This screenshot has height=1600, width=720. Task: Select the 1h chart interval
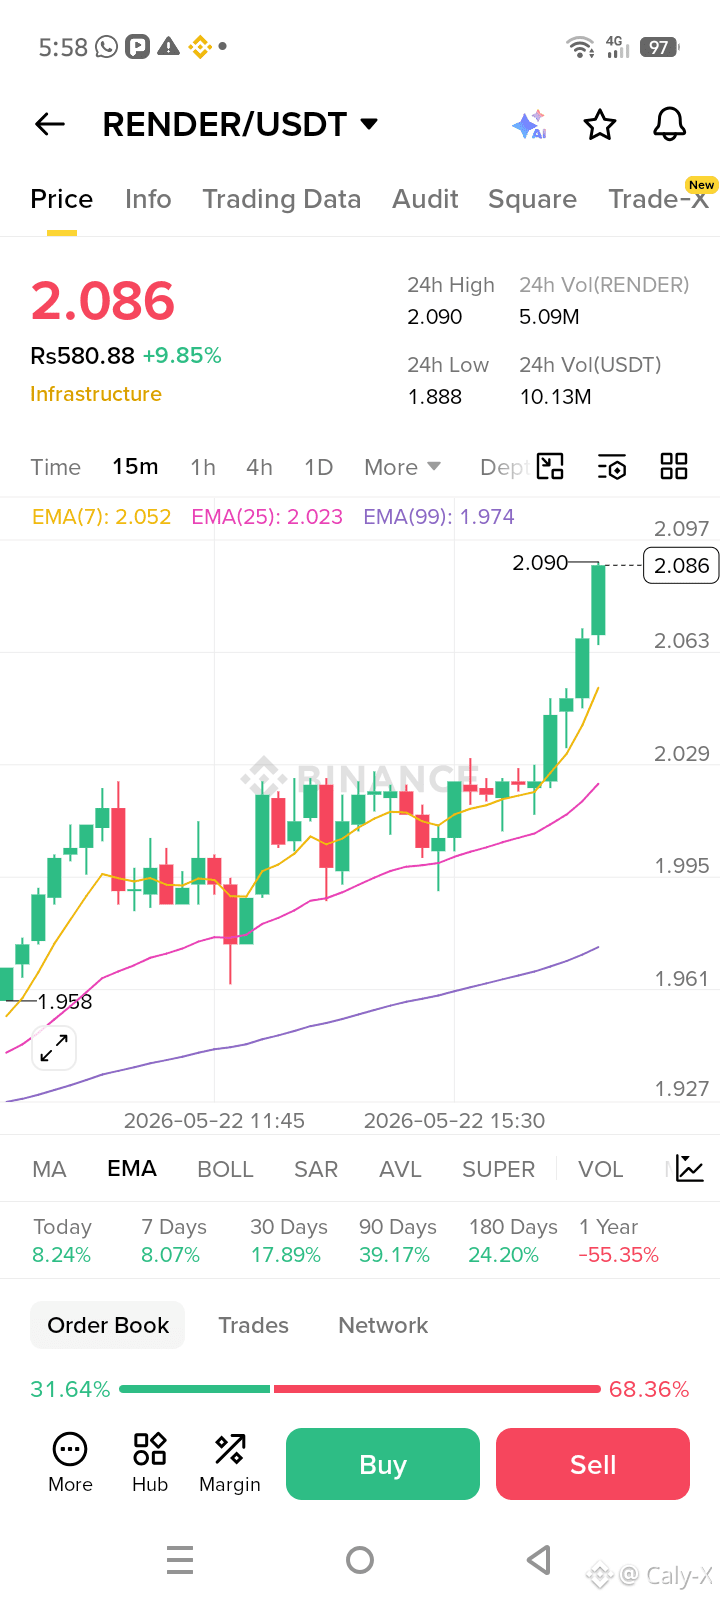point(203,467)
